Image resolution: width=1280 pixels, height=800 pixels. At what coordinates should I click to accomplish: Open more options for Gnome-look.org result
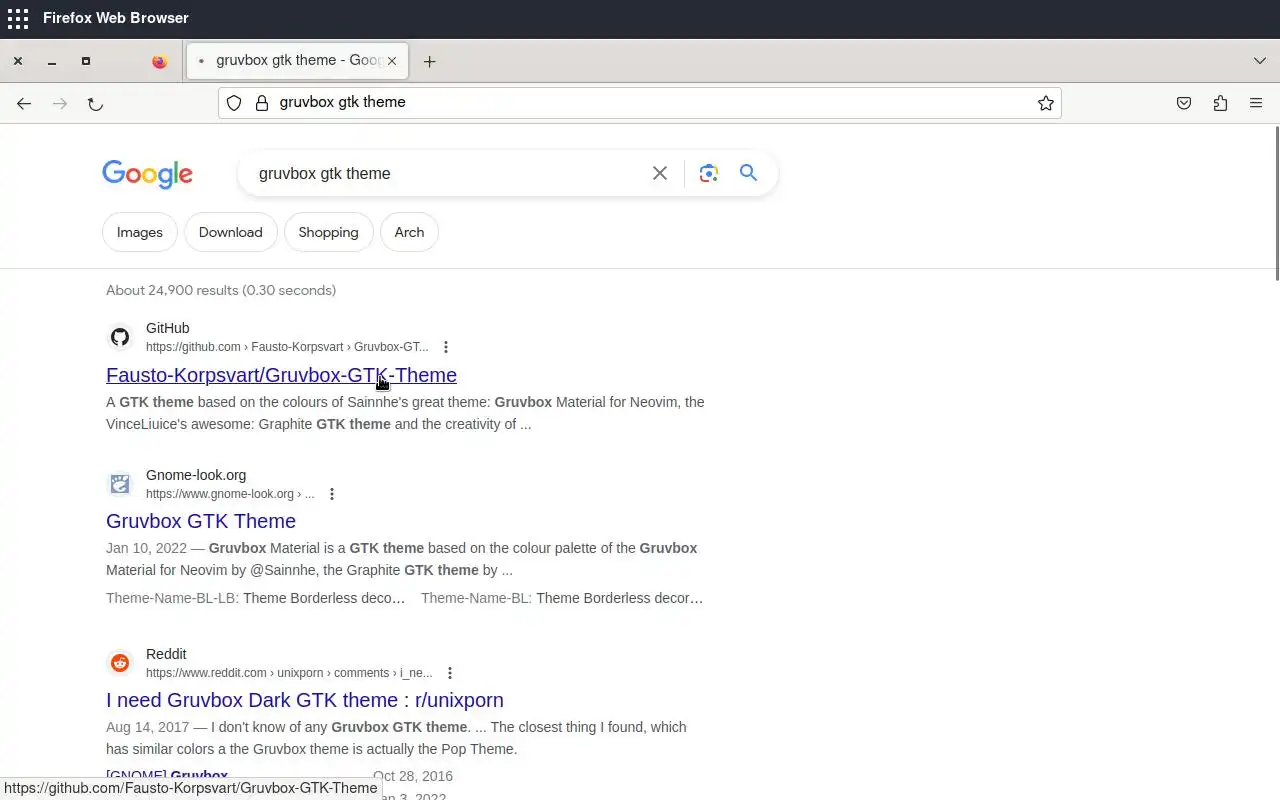[x=332, y=494]
